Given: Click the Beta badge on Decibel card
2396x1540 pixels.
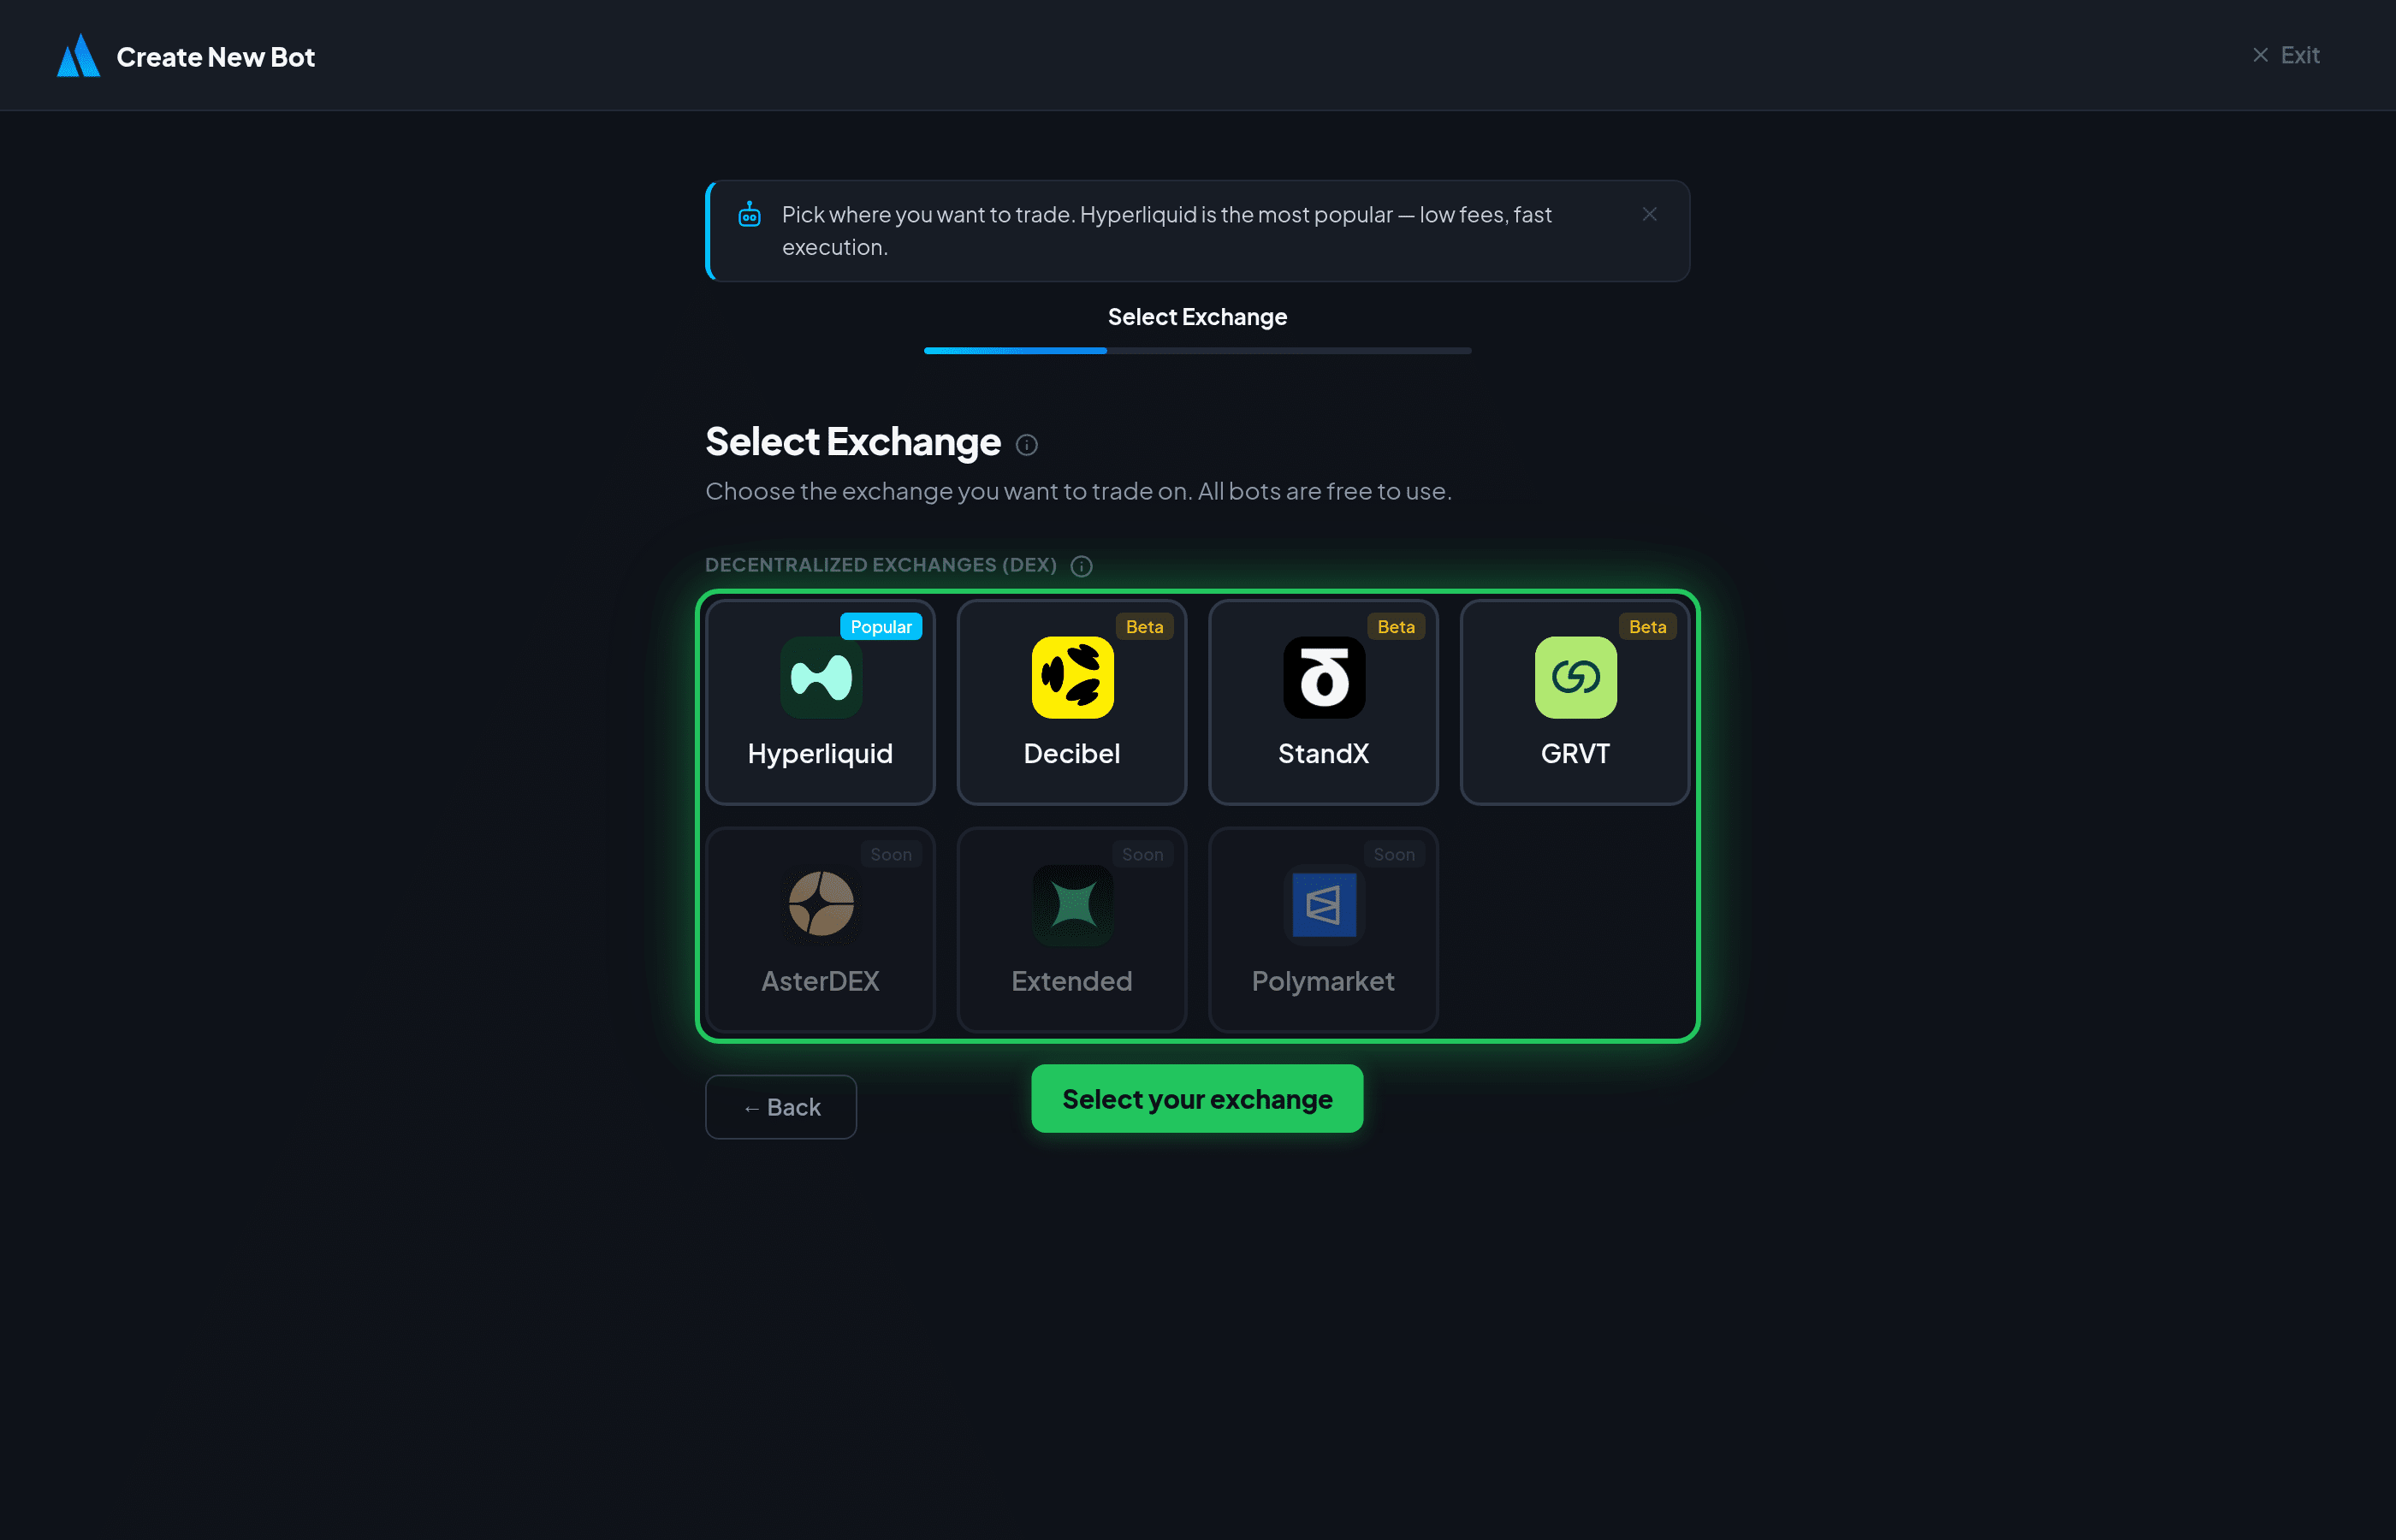Looking at the screenshot, I should pos(1144,626).
